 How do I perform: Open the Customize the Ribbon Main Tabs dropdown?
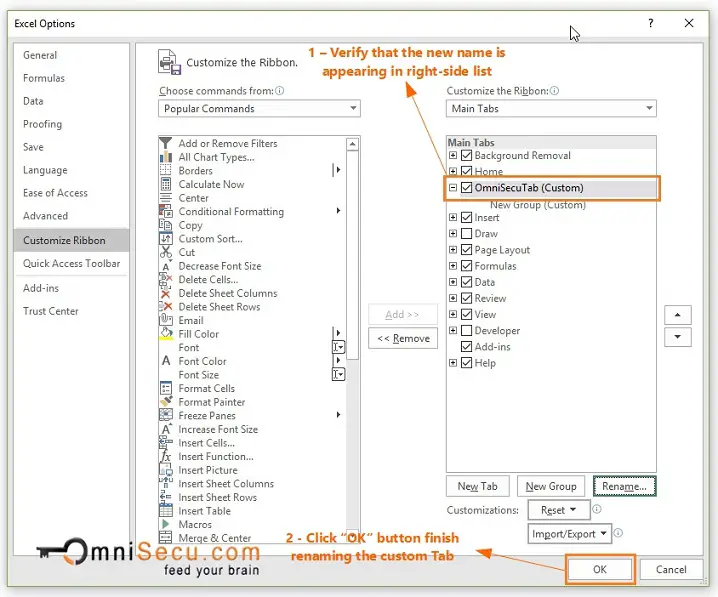pos(551,109)
